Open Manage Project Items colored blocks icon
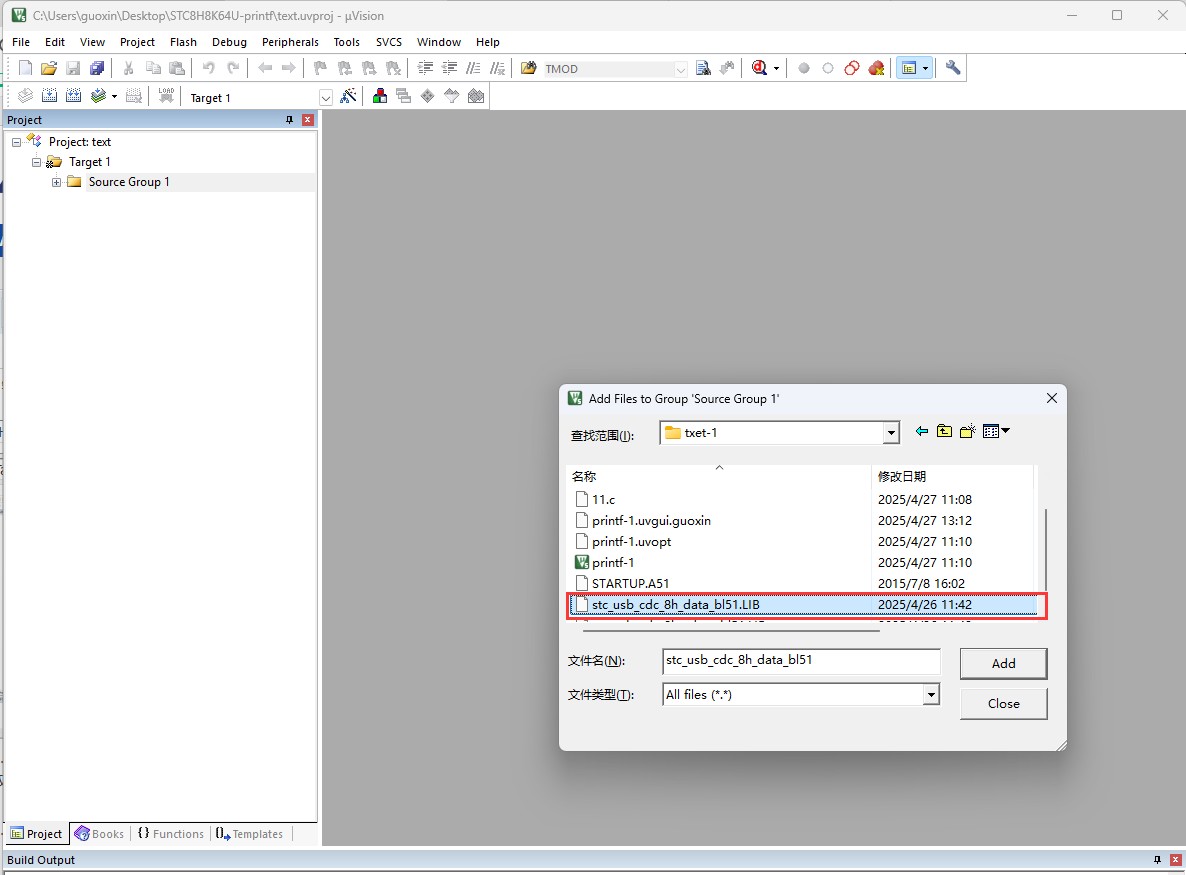Viewport: 1186px width, 875px height. [380, 96]
